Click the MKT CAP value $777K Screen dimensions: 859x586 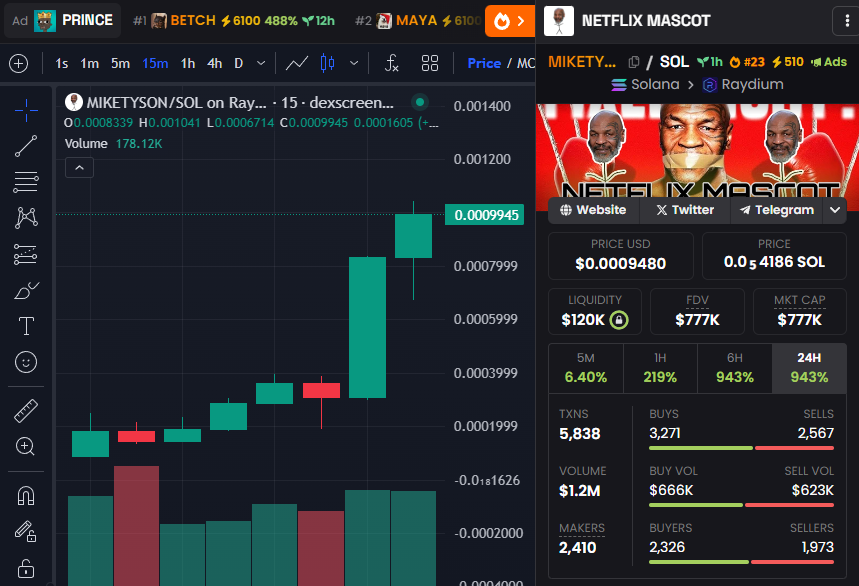(x=800, y=320)
